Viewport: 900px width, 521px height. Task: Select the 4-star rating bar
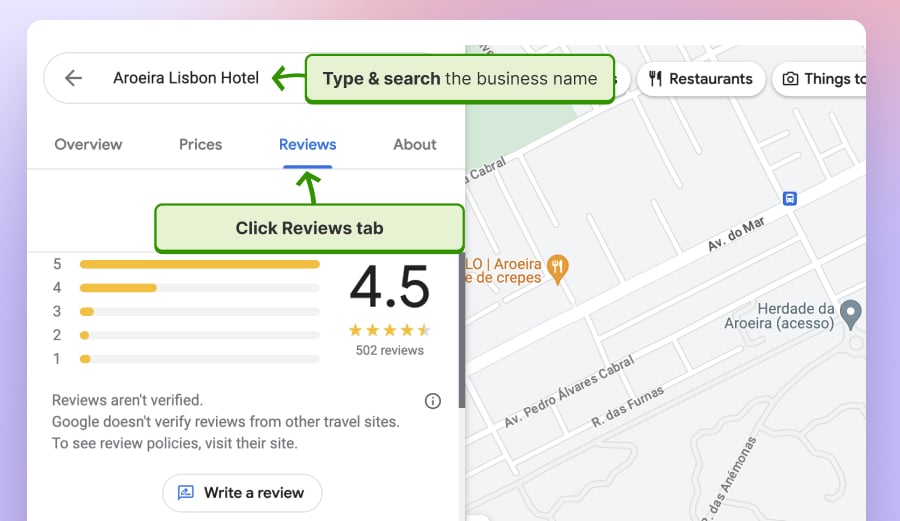point(199,288)
